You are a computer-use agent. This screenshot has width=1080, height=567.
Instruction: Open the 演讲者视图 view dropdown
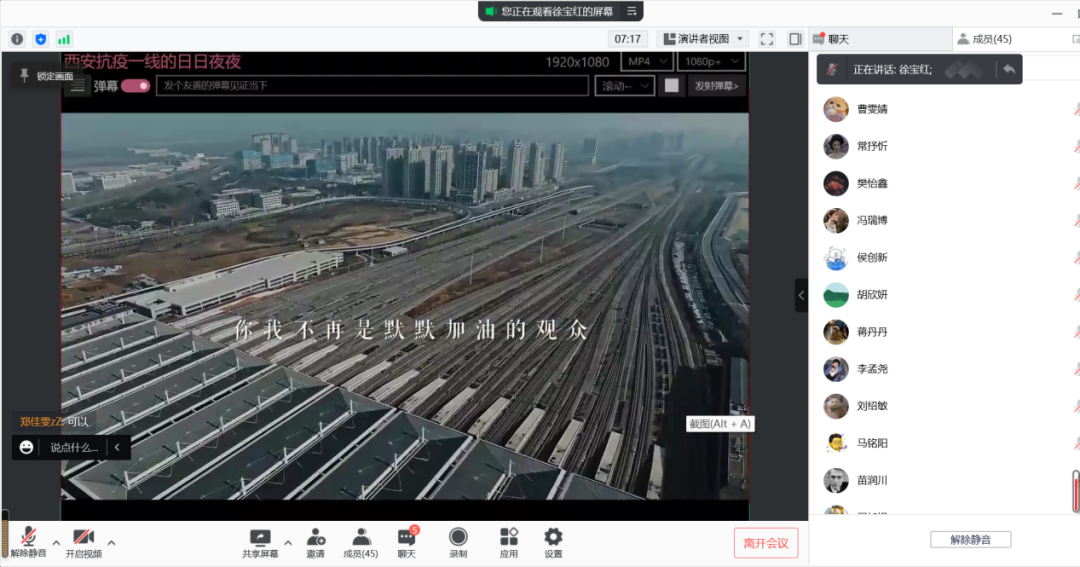click(x=703, y=39)
